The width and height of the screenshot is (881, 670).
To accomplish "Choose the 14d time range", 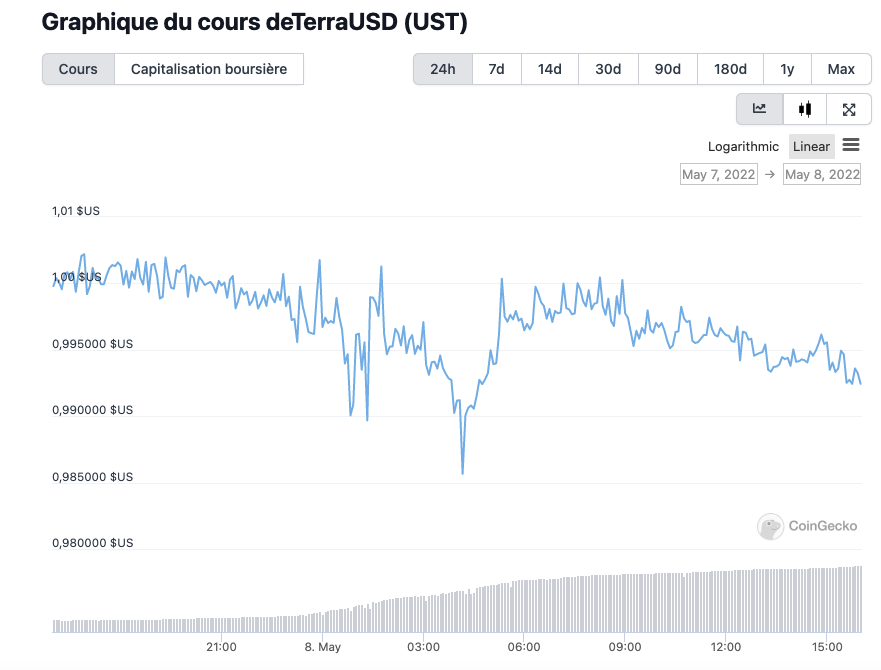I will click(x=549, y=69).
